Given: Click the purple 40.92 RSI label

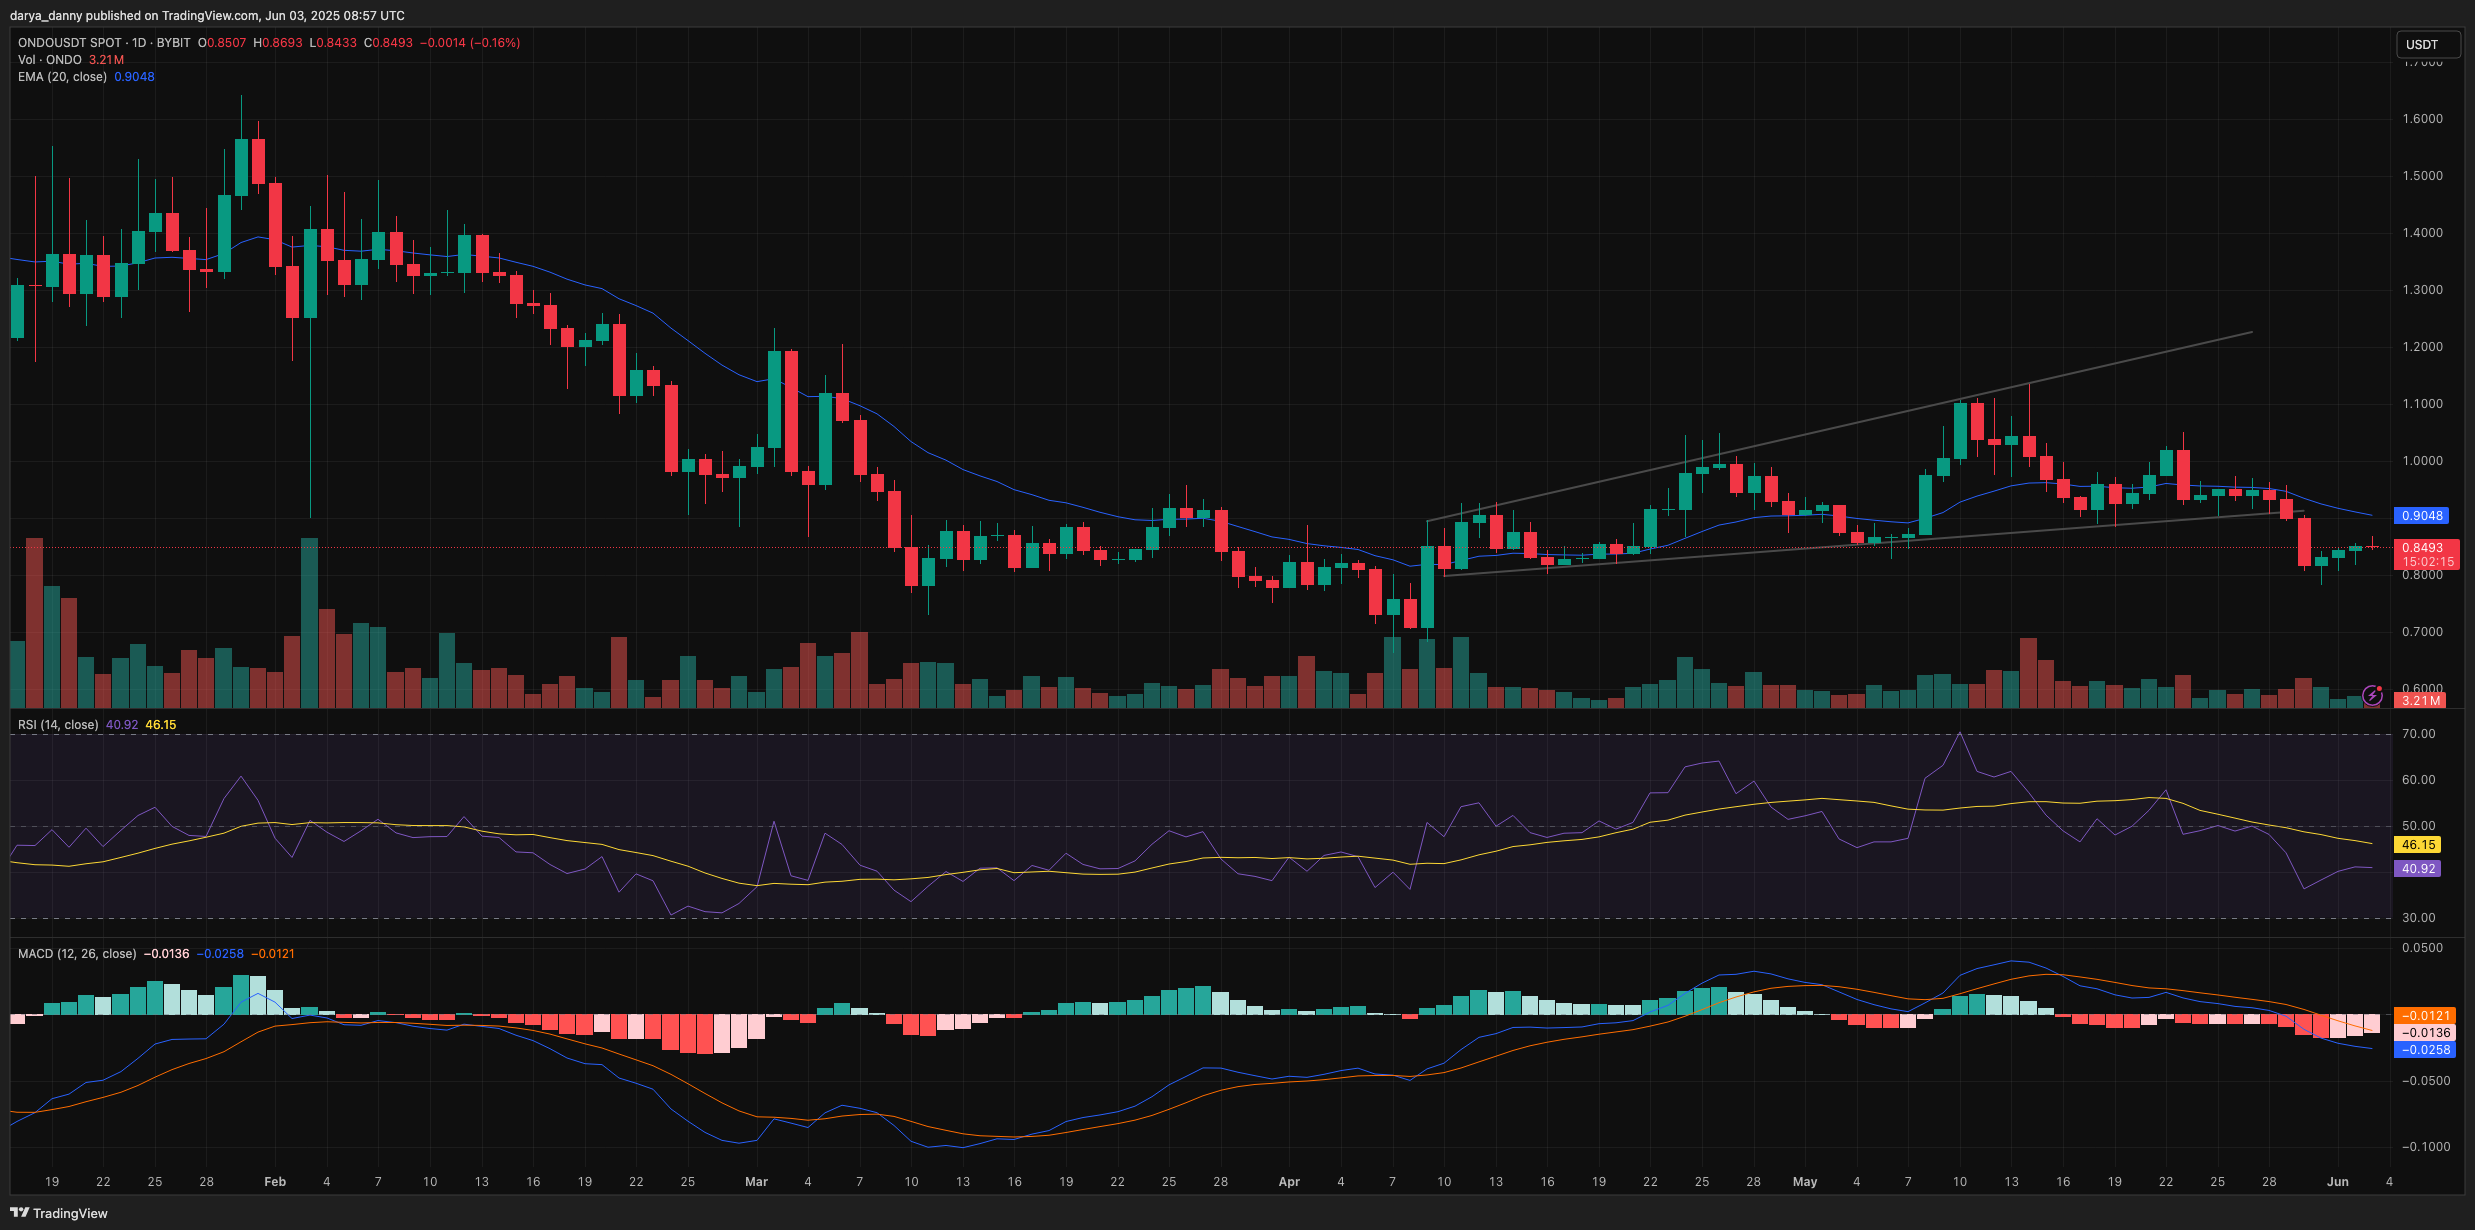Looking at the screenshot, I should click(2418, 869).
